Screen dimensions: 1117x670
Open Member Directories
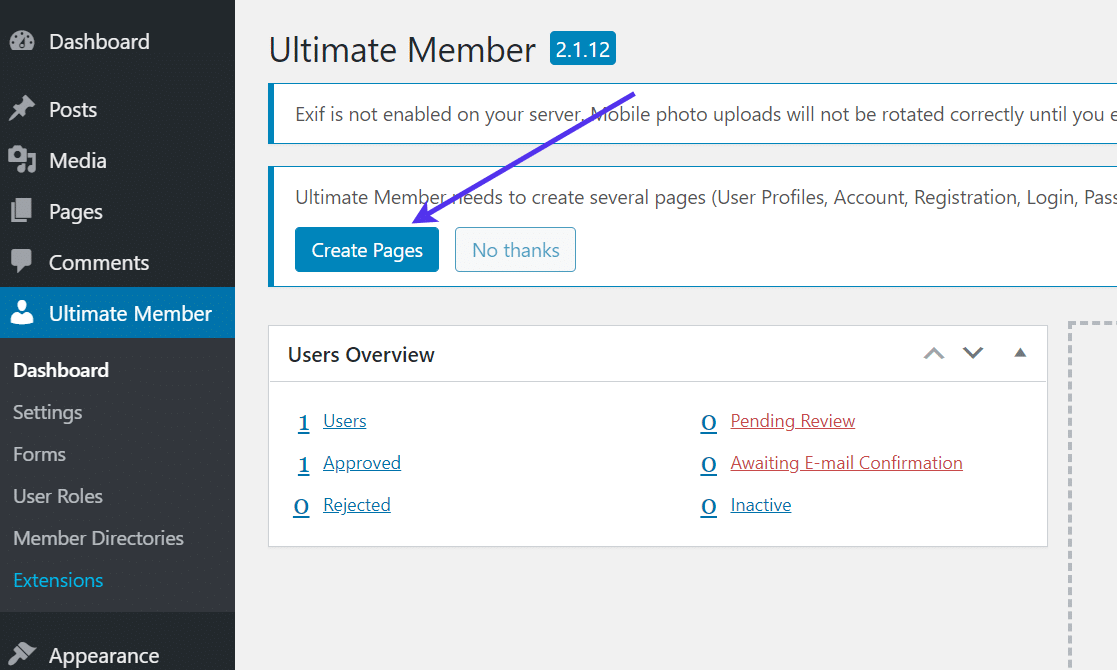point(97,538)
